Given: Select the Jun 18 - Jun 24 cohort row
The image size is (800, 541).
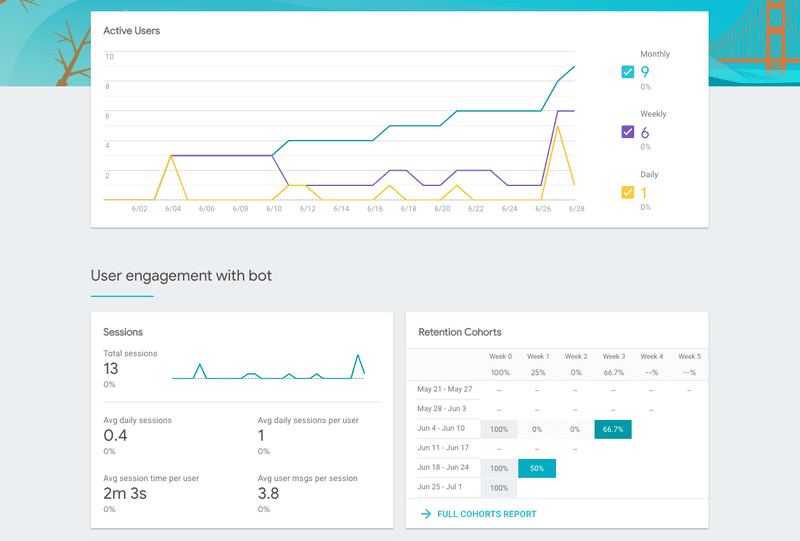Looking at the screenshot, I should [444, 468].
